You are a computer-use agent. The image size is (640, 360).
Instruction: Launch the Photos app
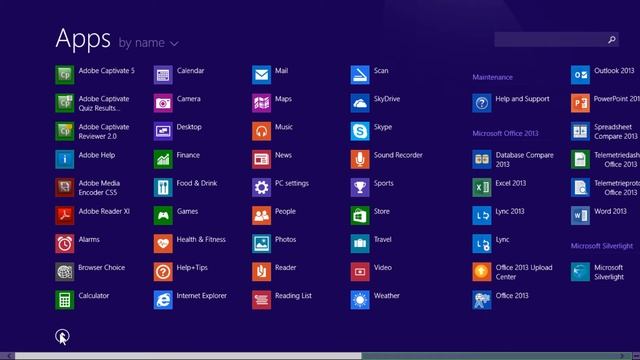coord(274,244)
